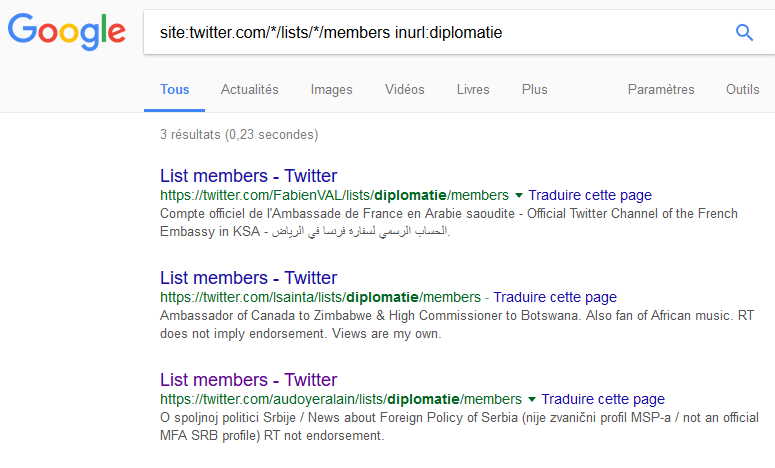Switch to the Images tab
The height and width of the screenshot is (468, 775).
tap(331, 89)
